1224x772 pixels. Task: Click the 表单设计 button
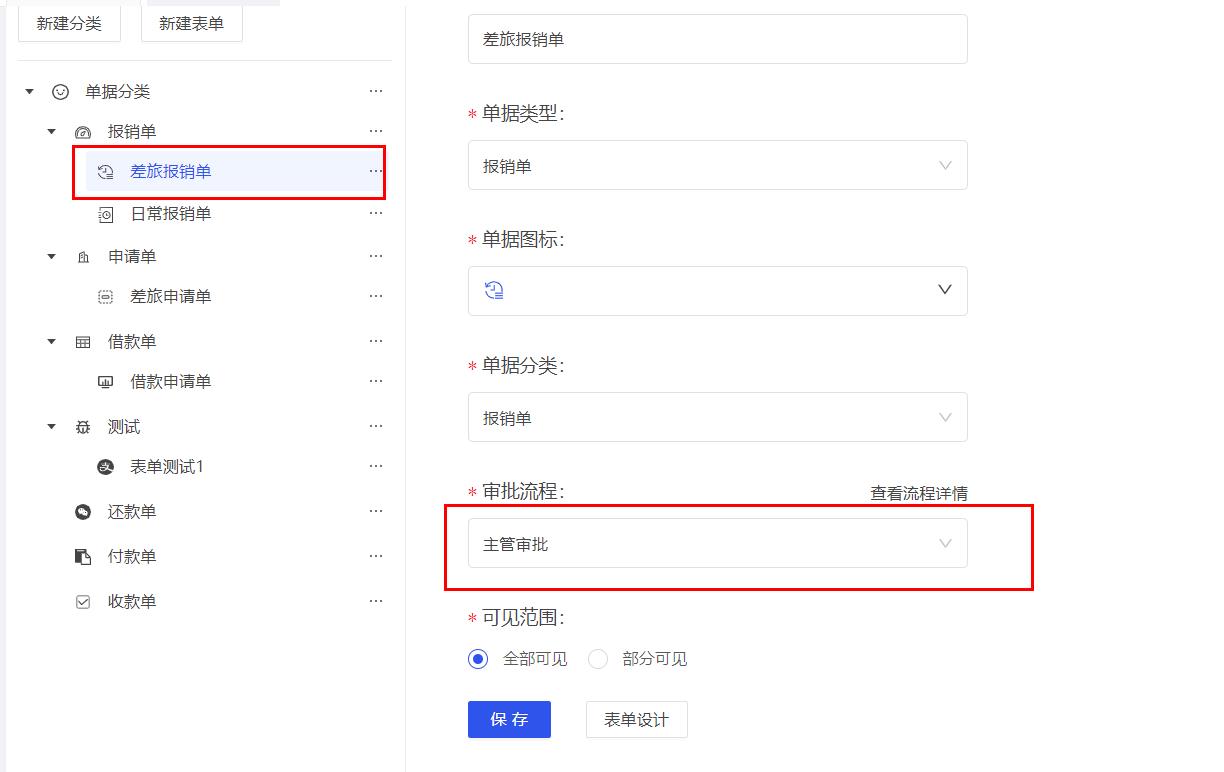click(636, 719)
